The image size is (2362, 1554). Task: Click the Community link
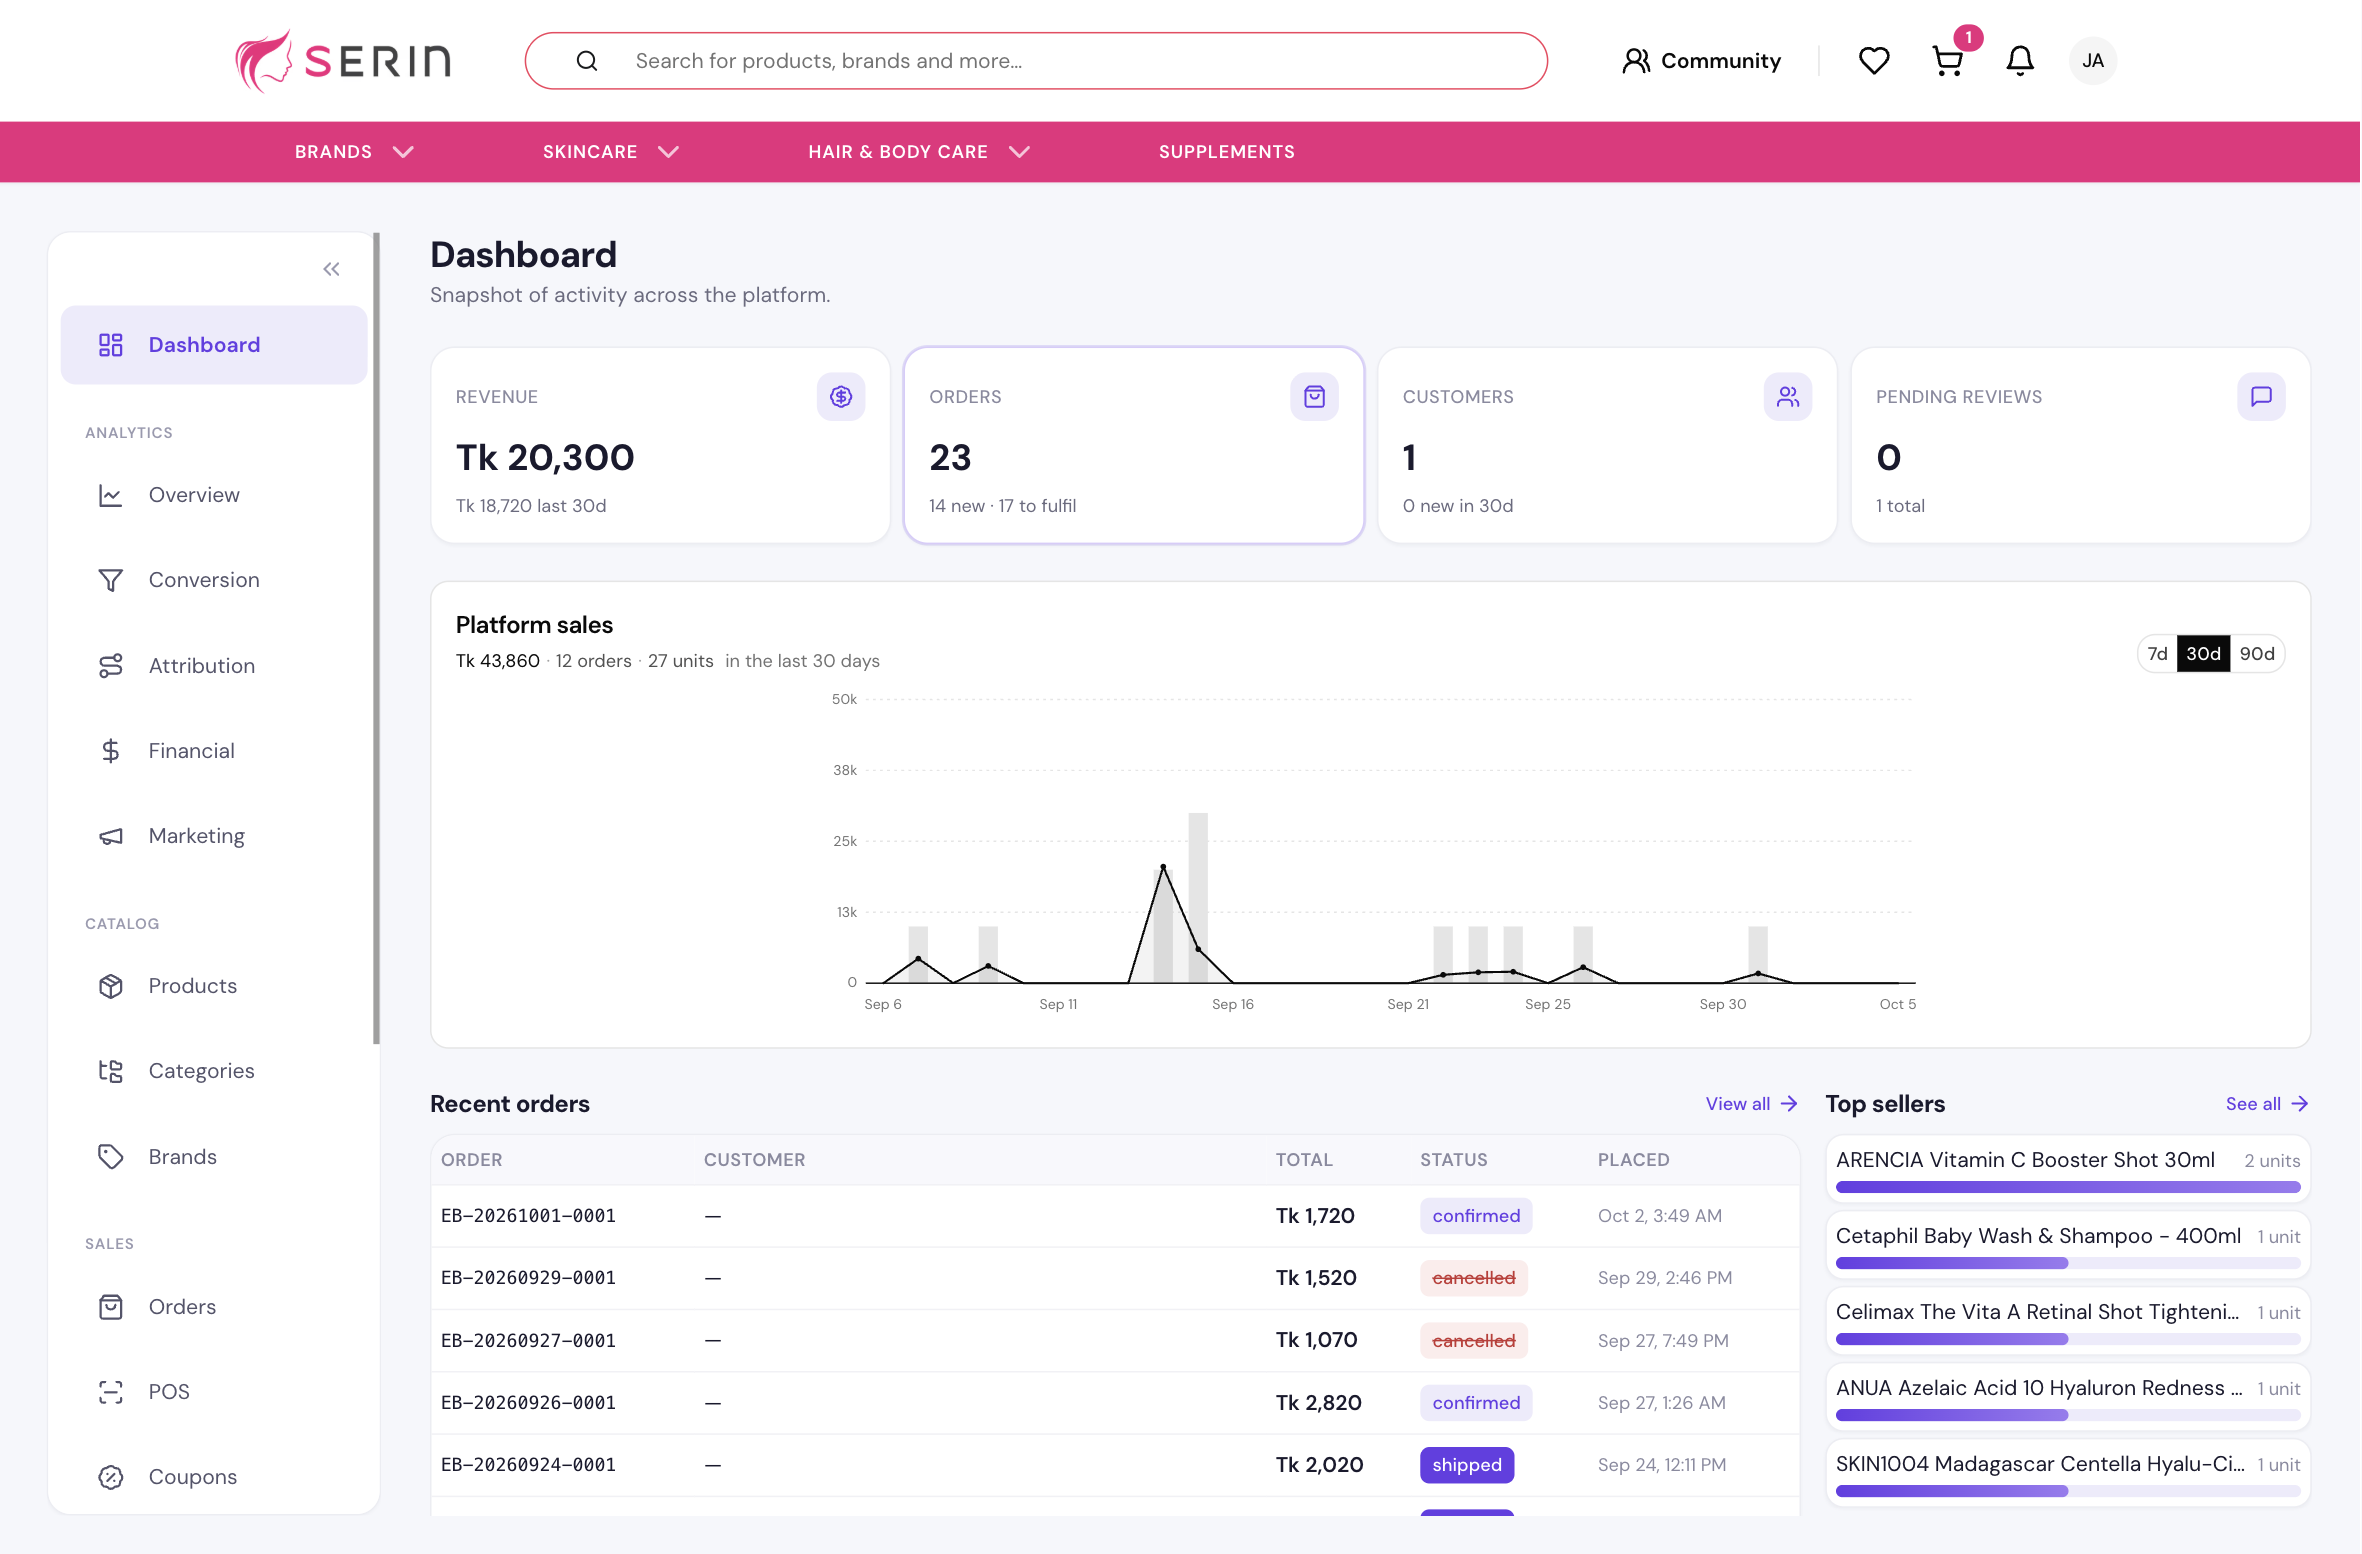(1701, 61)
